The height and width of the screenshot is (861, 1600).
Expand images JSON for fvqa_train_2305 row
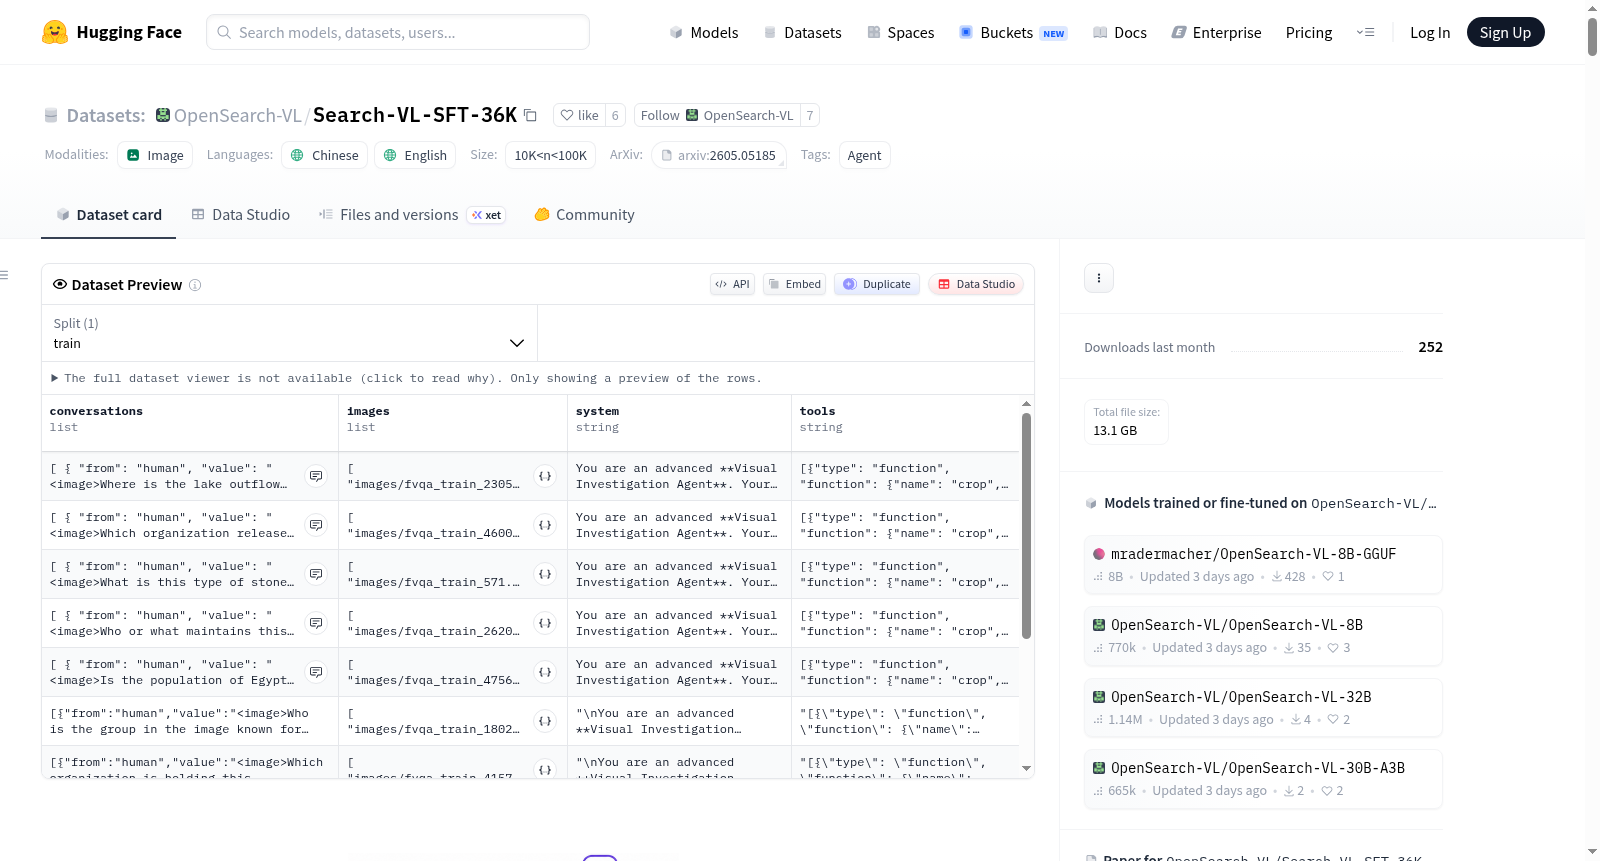[x=545, y=476]
